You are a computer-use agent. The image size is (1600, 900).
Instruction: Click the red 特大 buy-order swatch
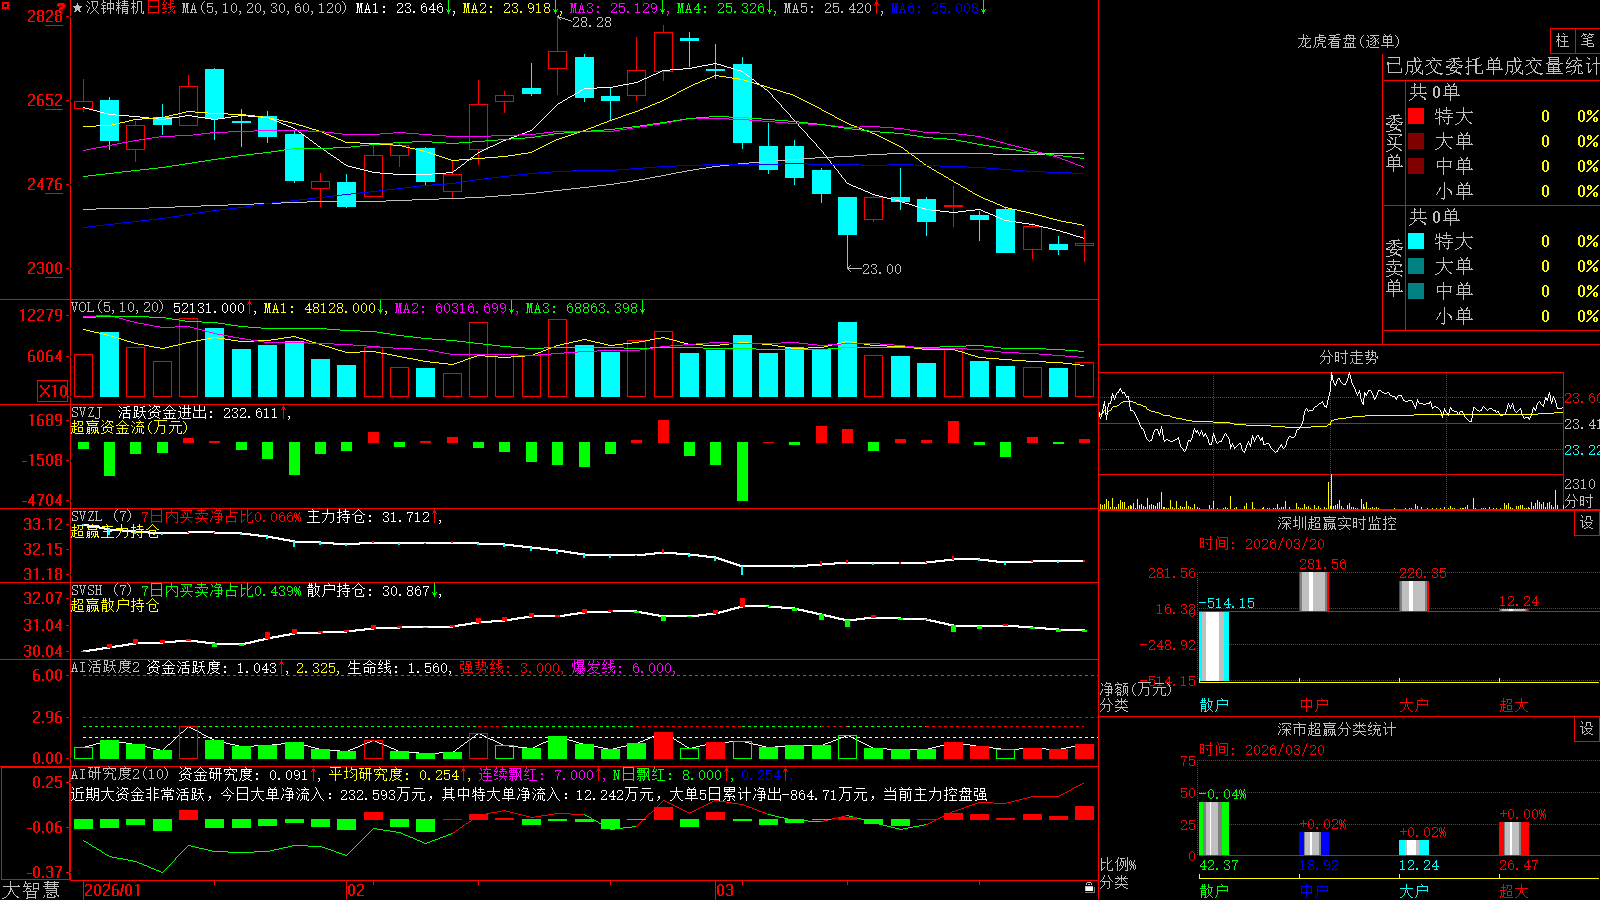[1416, 116]
